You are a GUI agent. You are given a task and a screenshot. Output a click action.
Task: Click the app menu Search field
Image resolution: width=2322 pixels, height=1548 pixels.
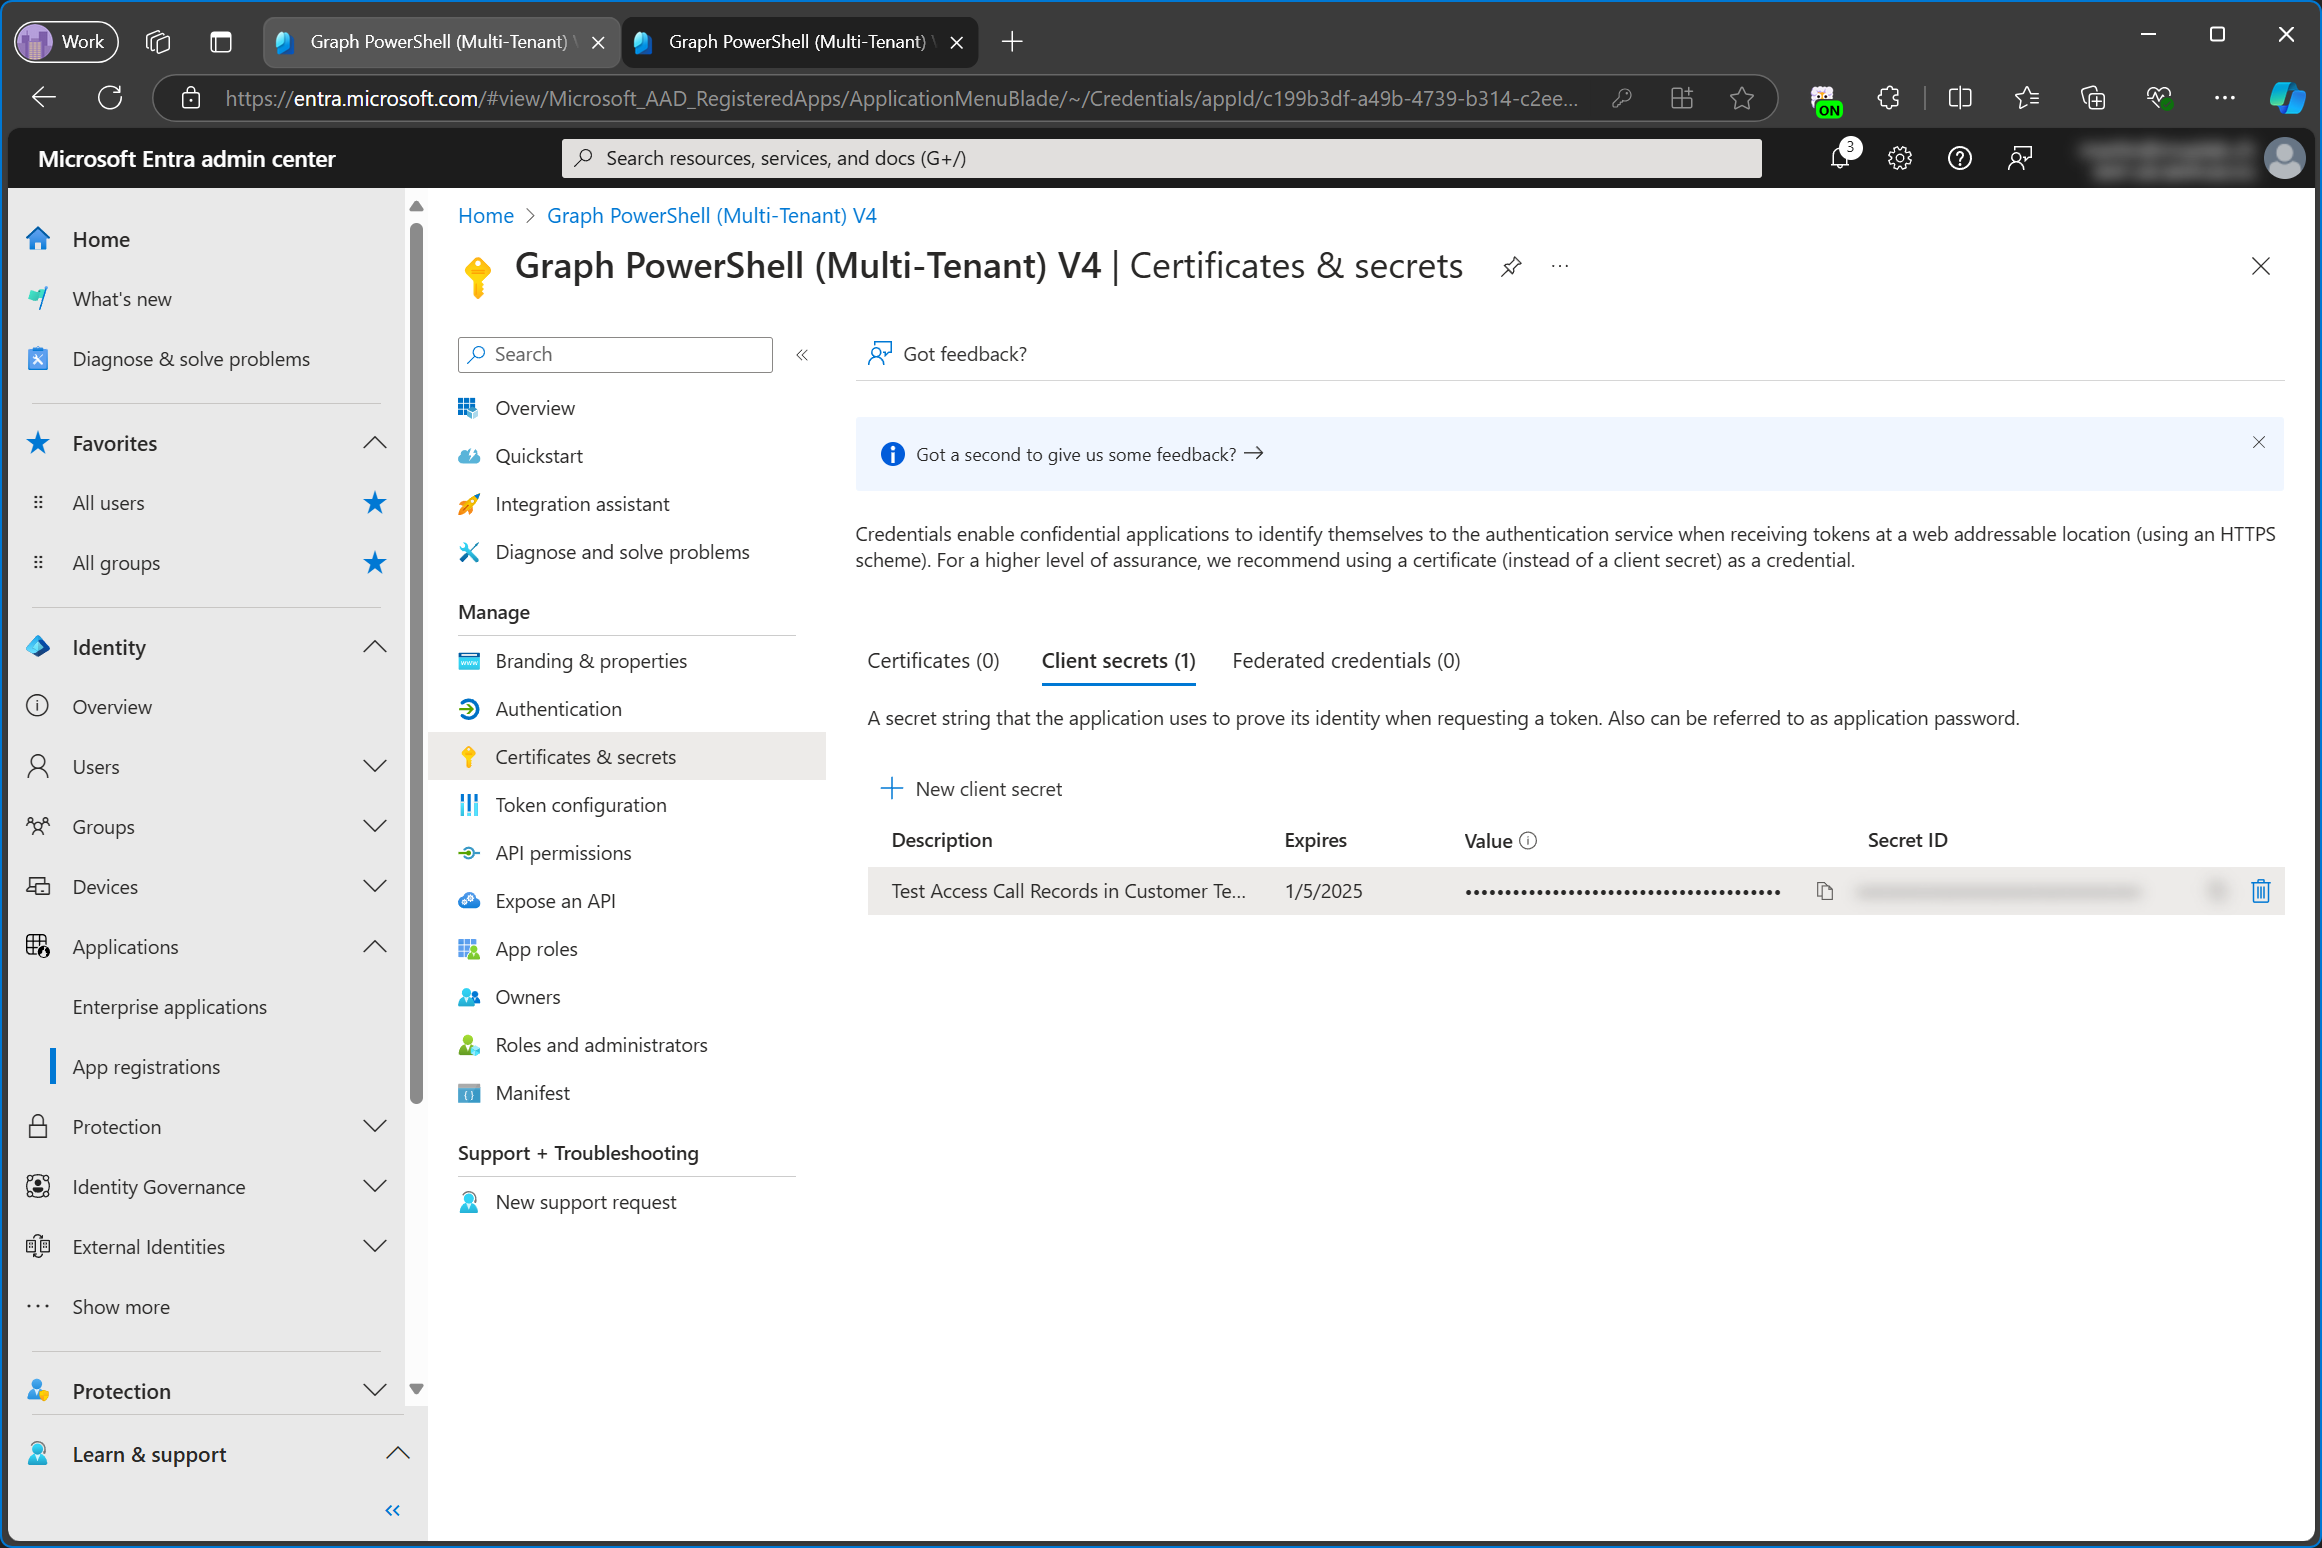(615, 355)
